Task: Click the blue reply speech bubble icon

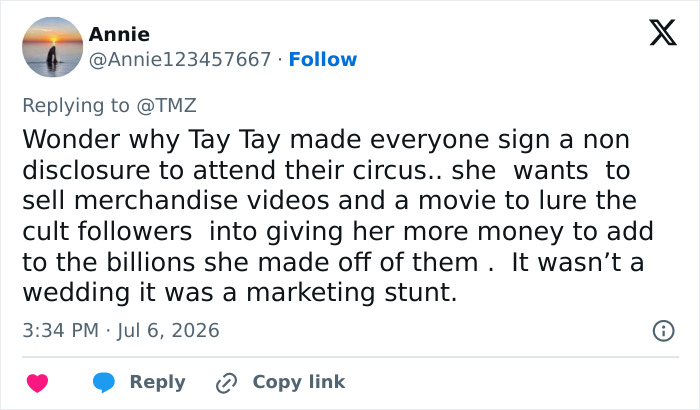Action: coord(104,383)
